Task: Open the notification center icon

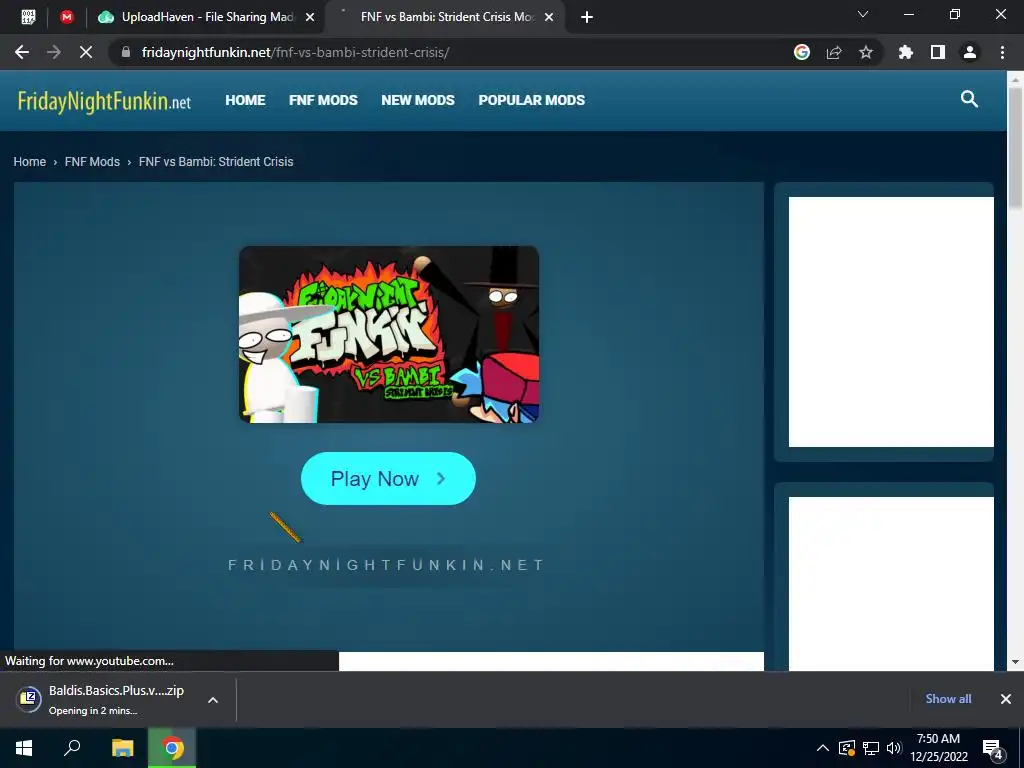Action: point(993,749)
